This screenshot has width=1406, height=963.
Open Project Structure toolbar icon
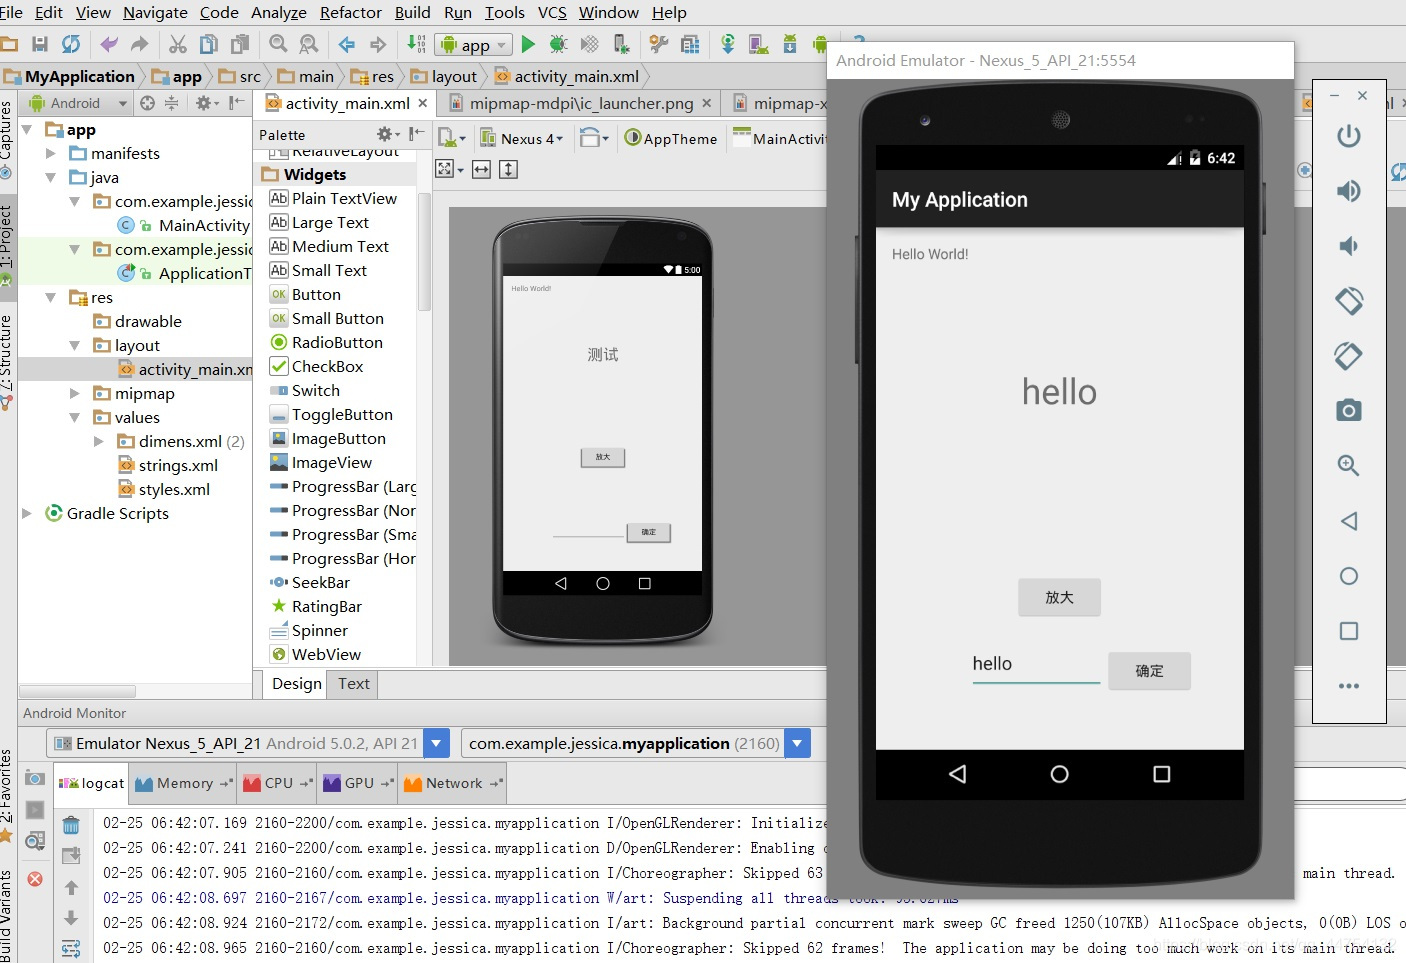[x=690, y=44]
